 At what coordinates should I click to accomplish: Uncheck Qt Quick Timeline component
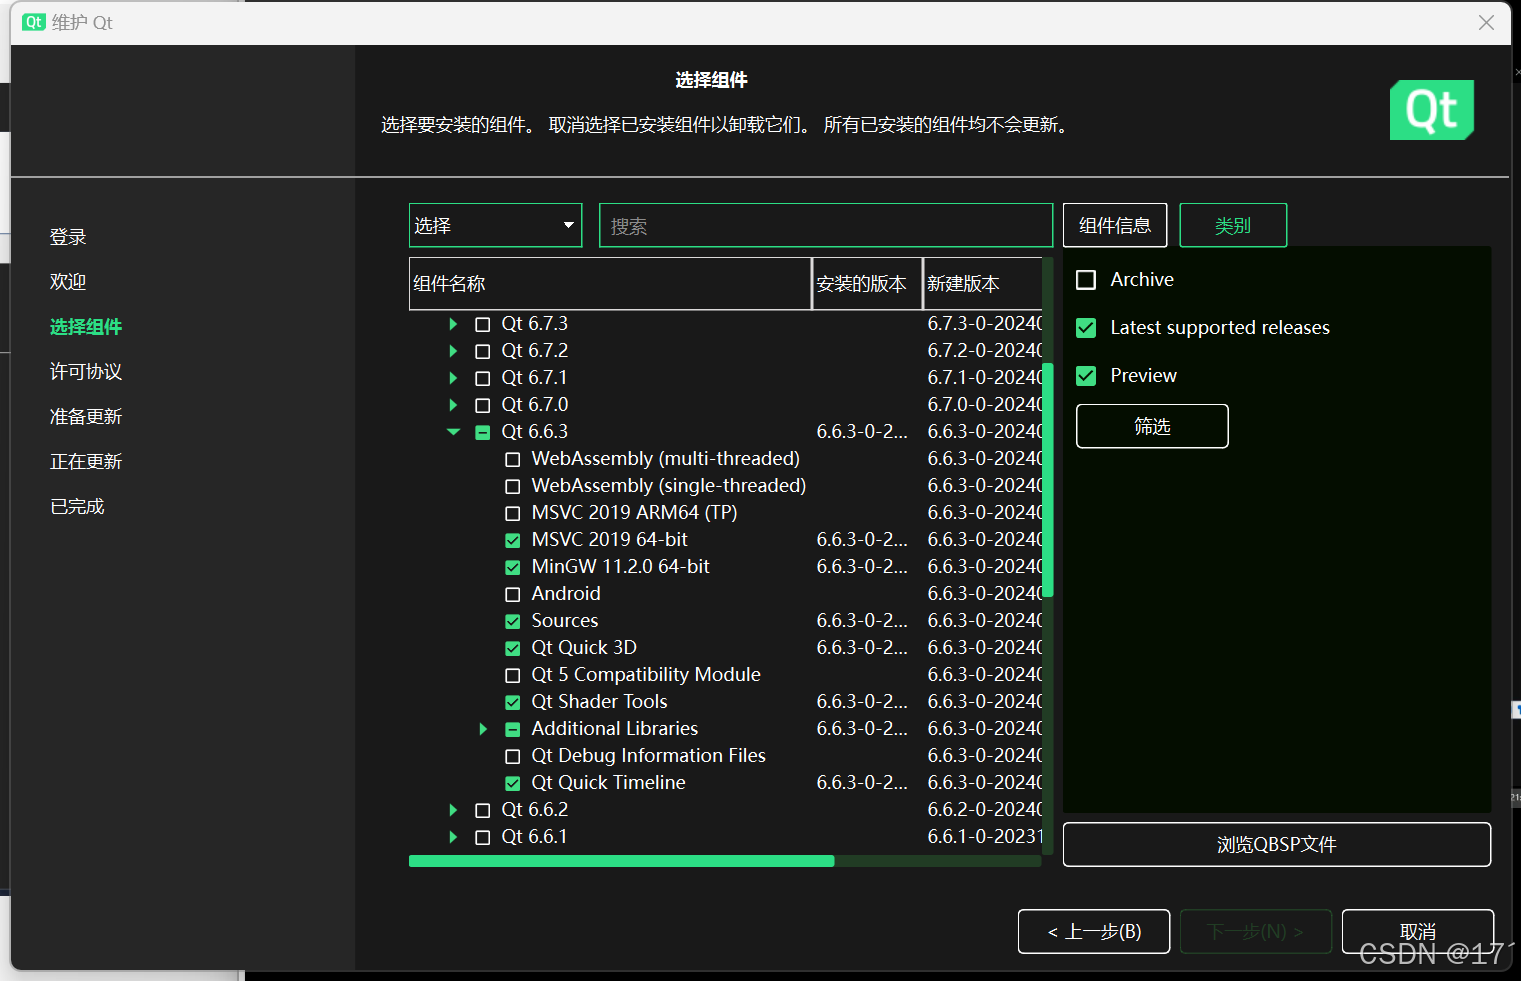(x=513, y=783)
